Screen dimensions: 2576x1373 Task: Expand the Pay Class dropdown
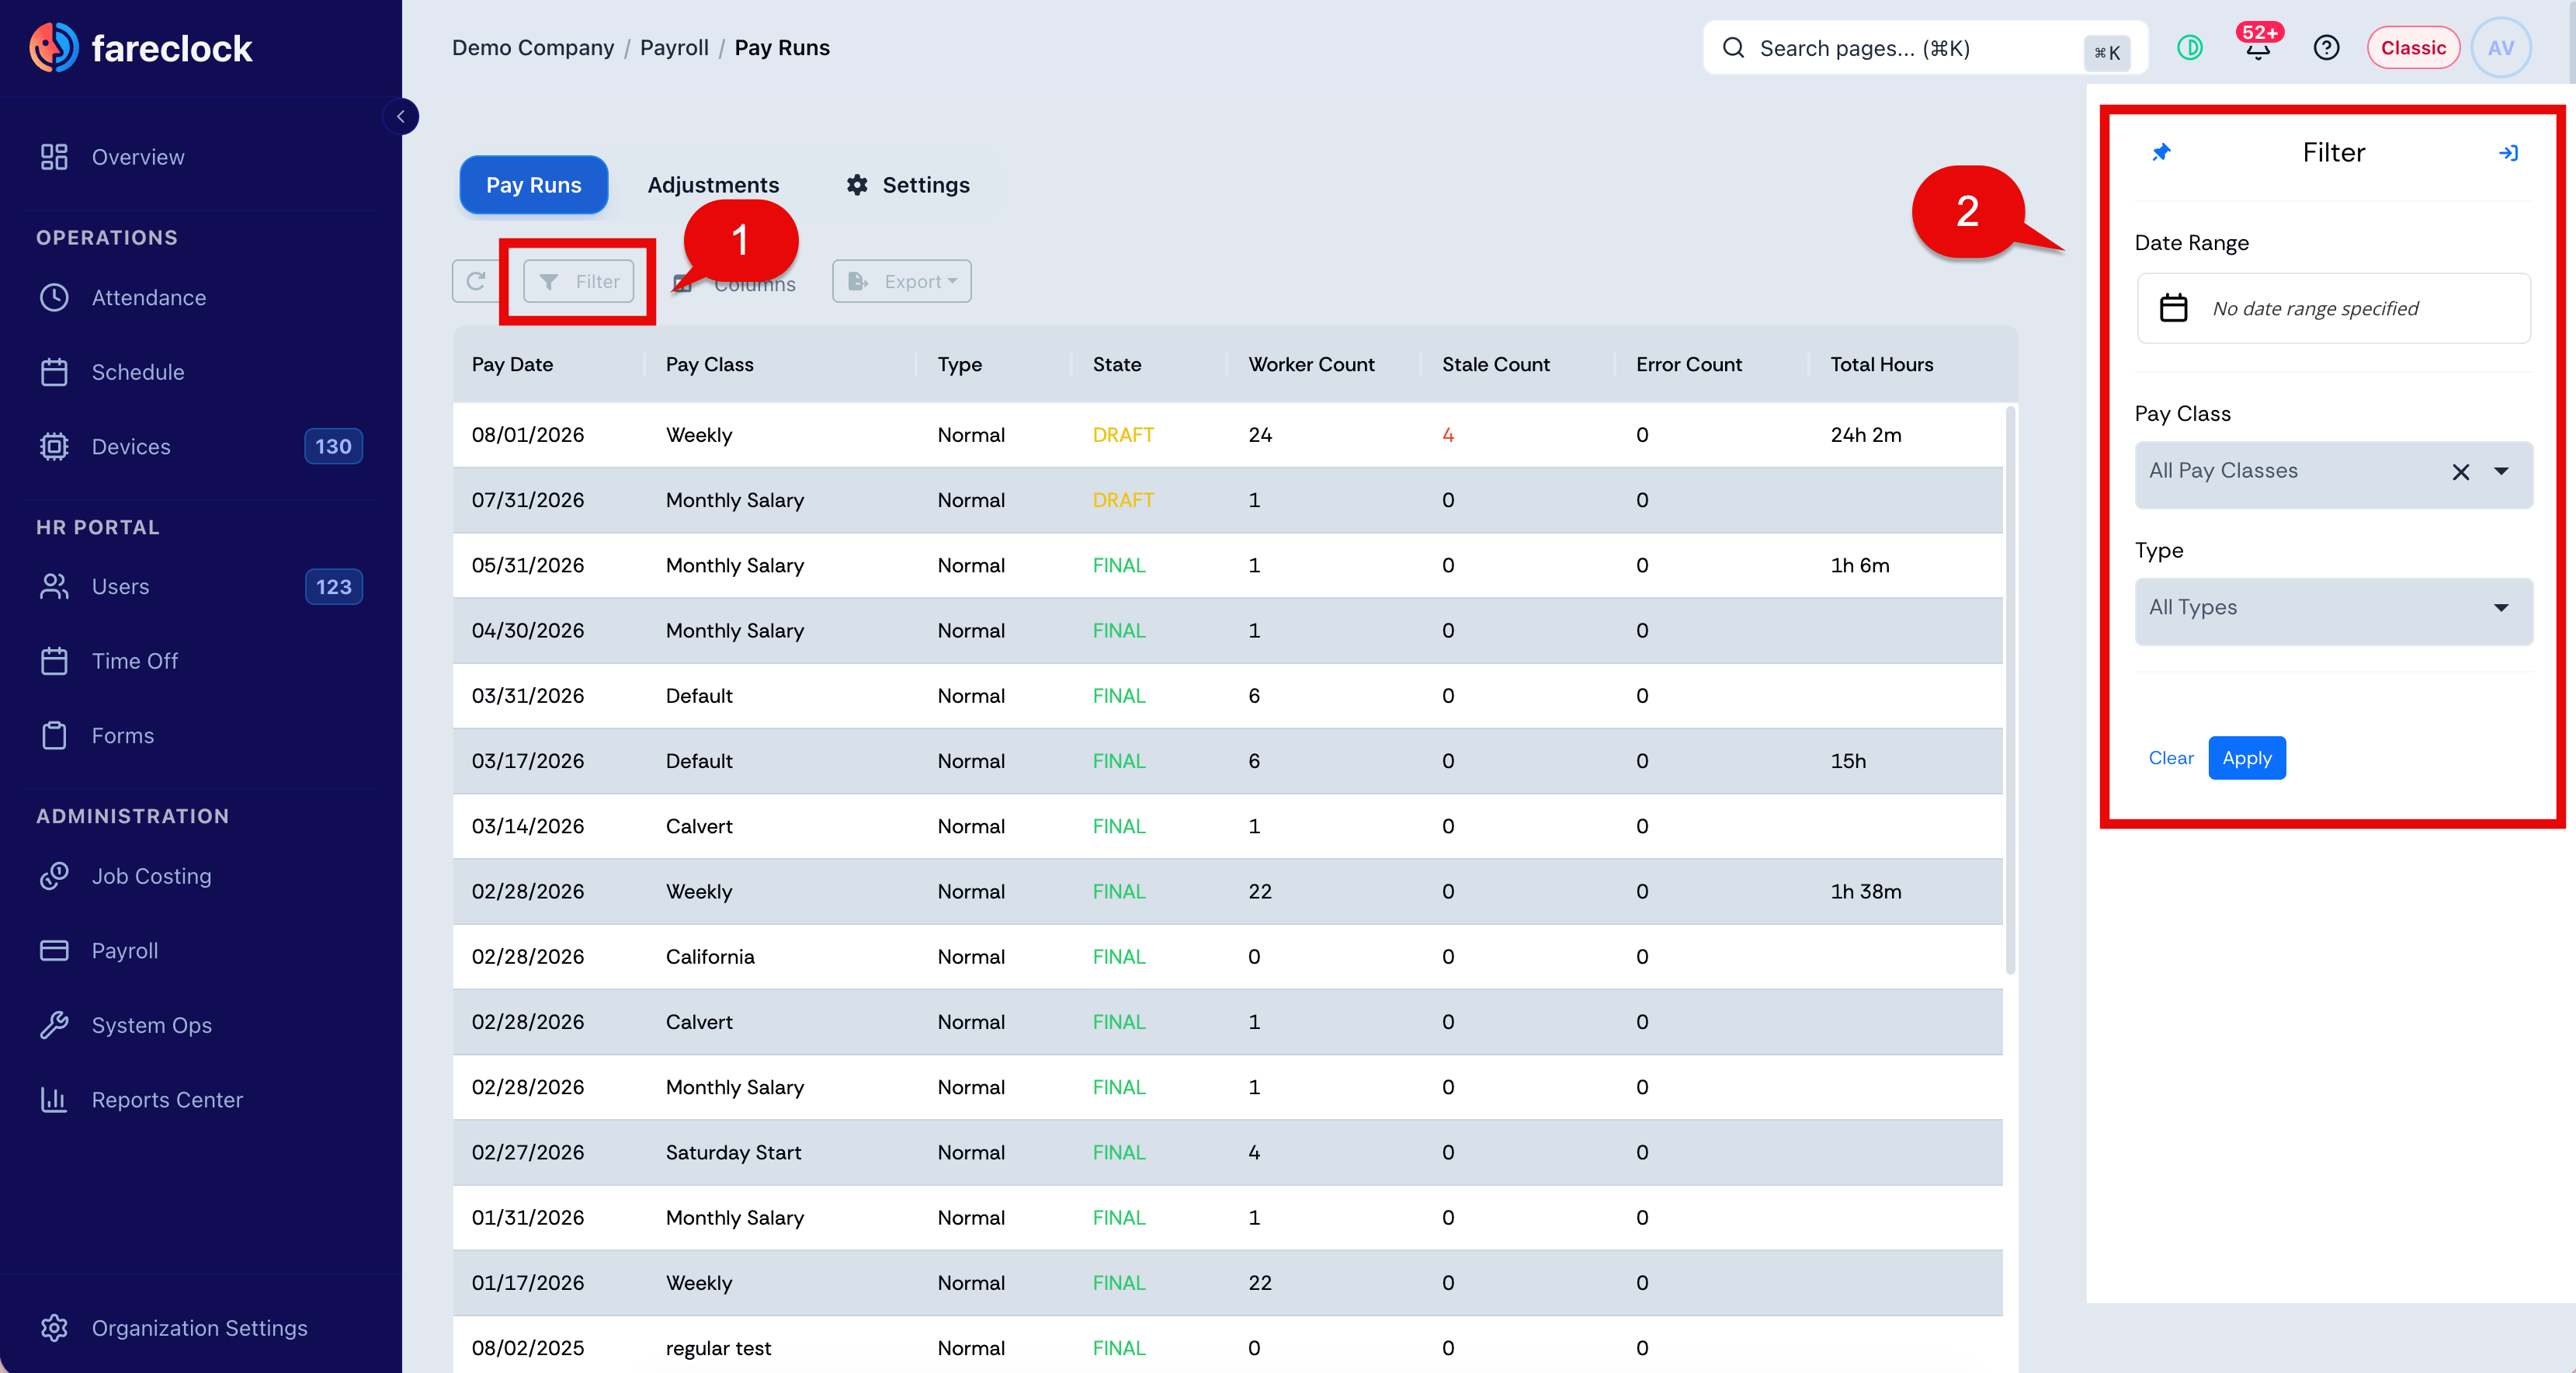2501,471
